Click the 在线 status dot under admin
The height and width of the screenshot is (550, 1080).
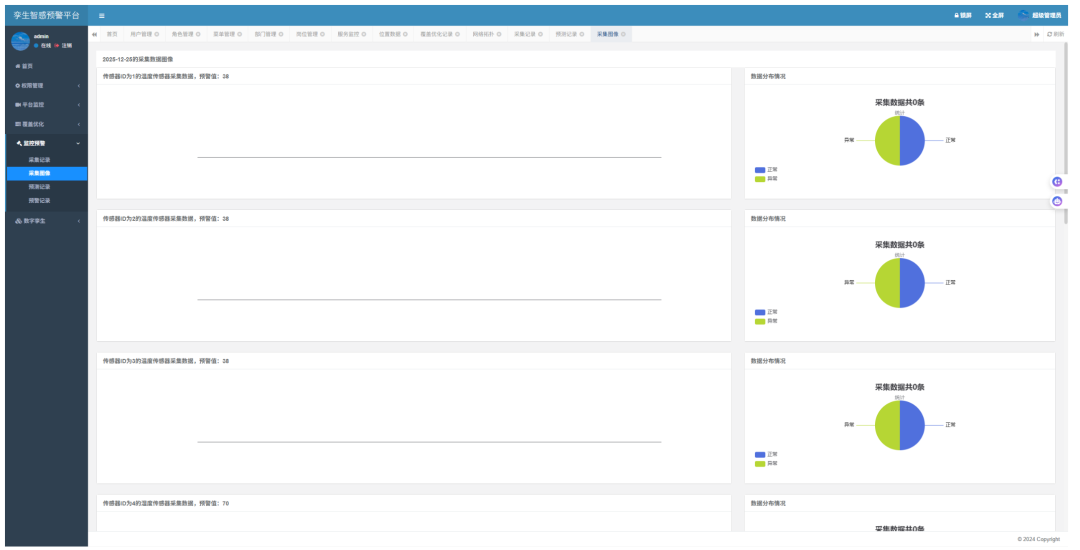pyautogui.click(x=37, y=45)
